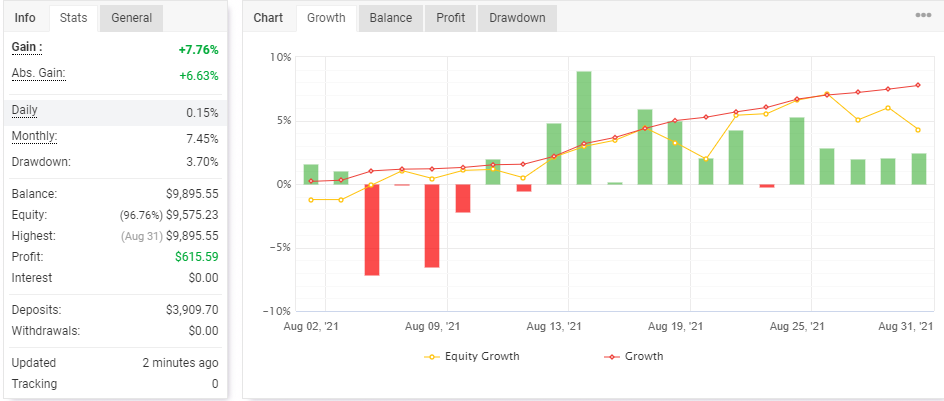Open the General tab

132,18
